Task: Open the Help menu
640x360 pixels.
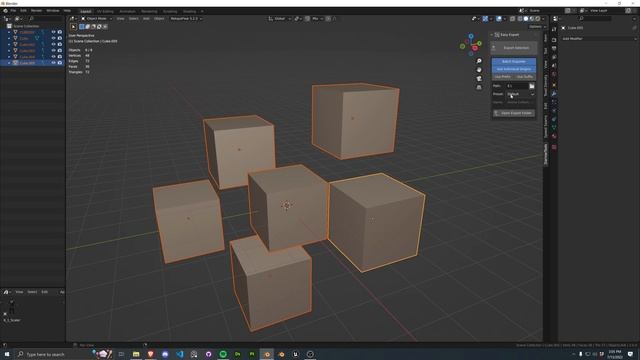Action: point(67,11)
